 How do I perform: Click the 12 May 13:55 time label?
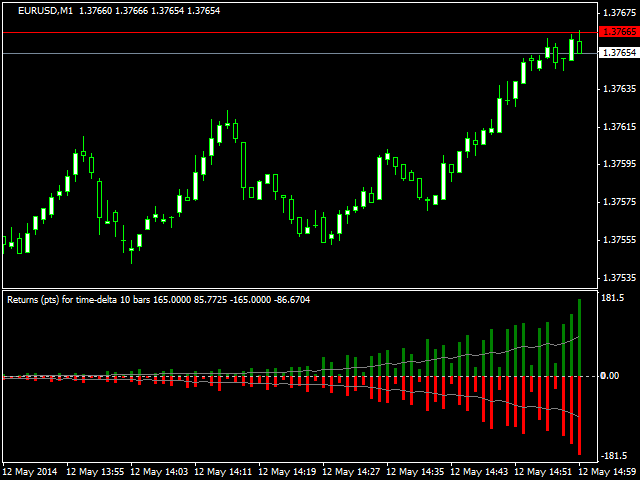[95, 472]
